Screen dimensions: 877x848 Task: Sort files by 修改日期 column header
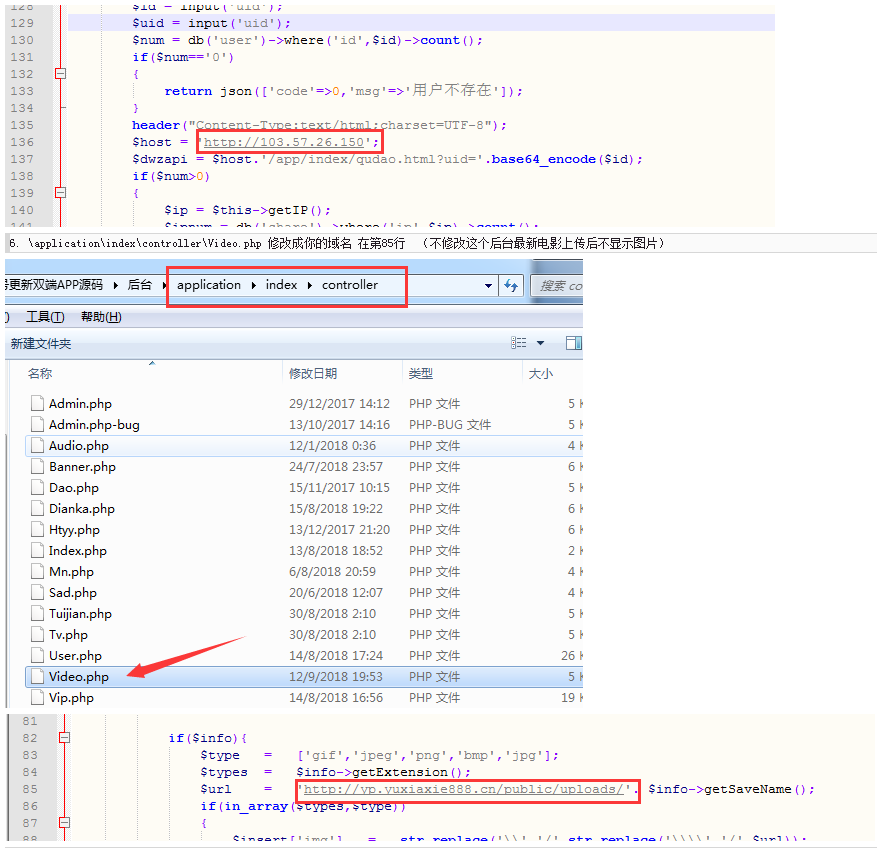313,373
